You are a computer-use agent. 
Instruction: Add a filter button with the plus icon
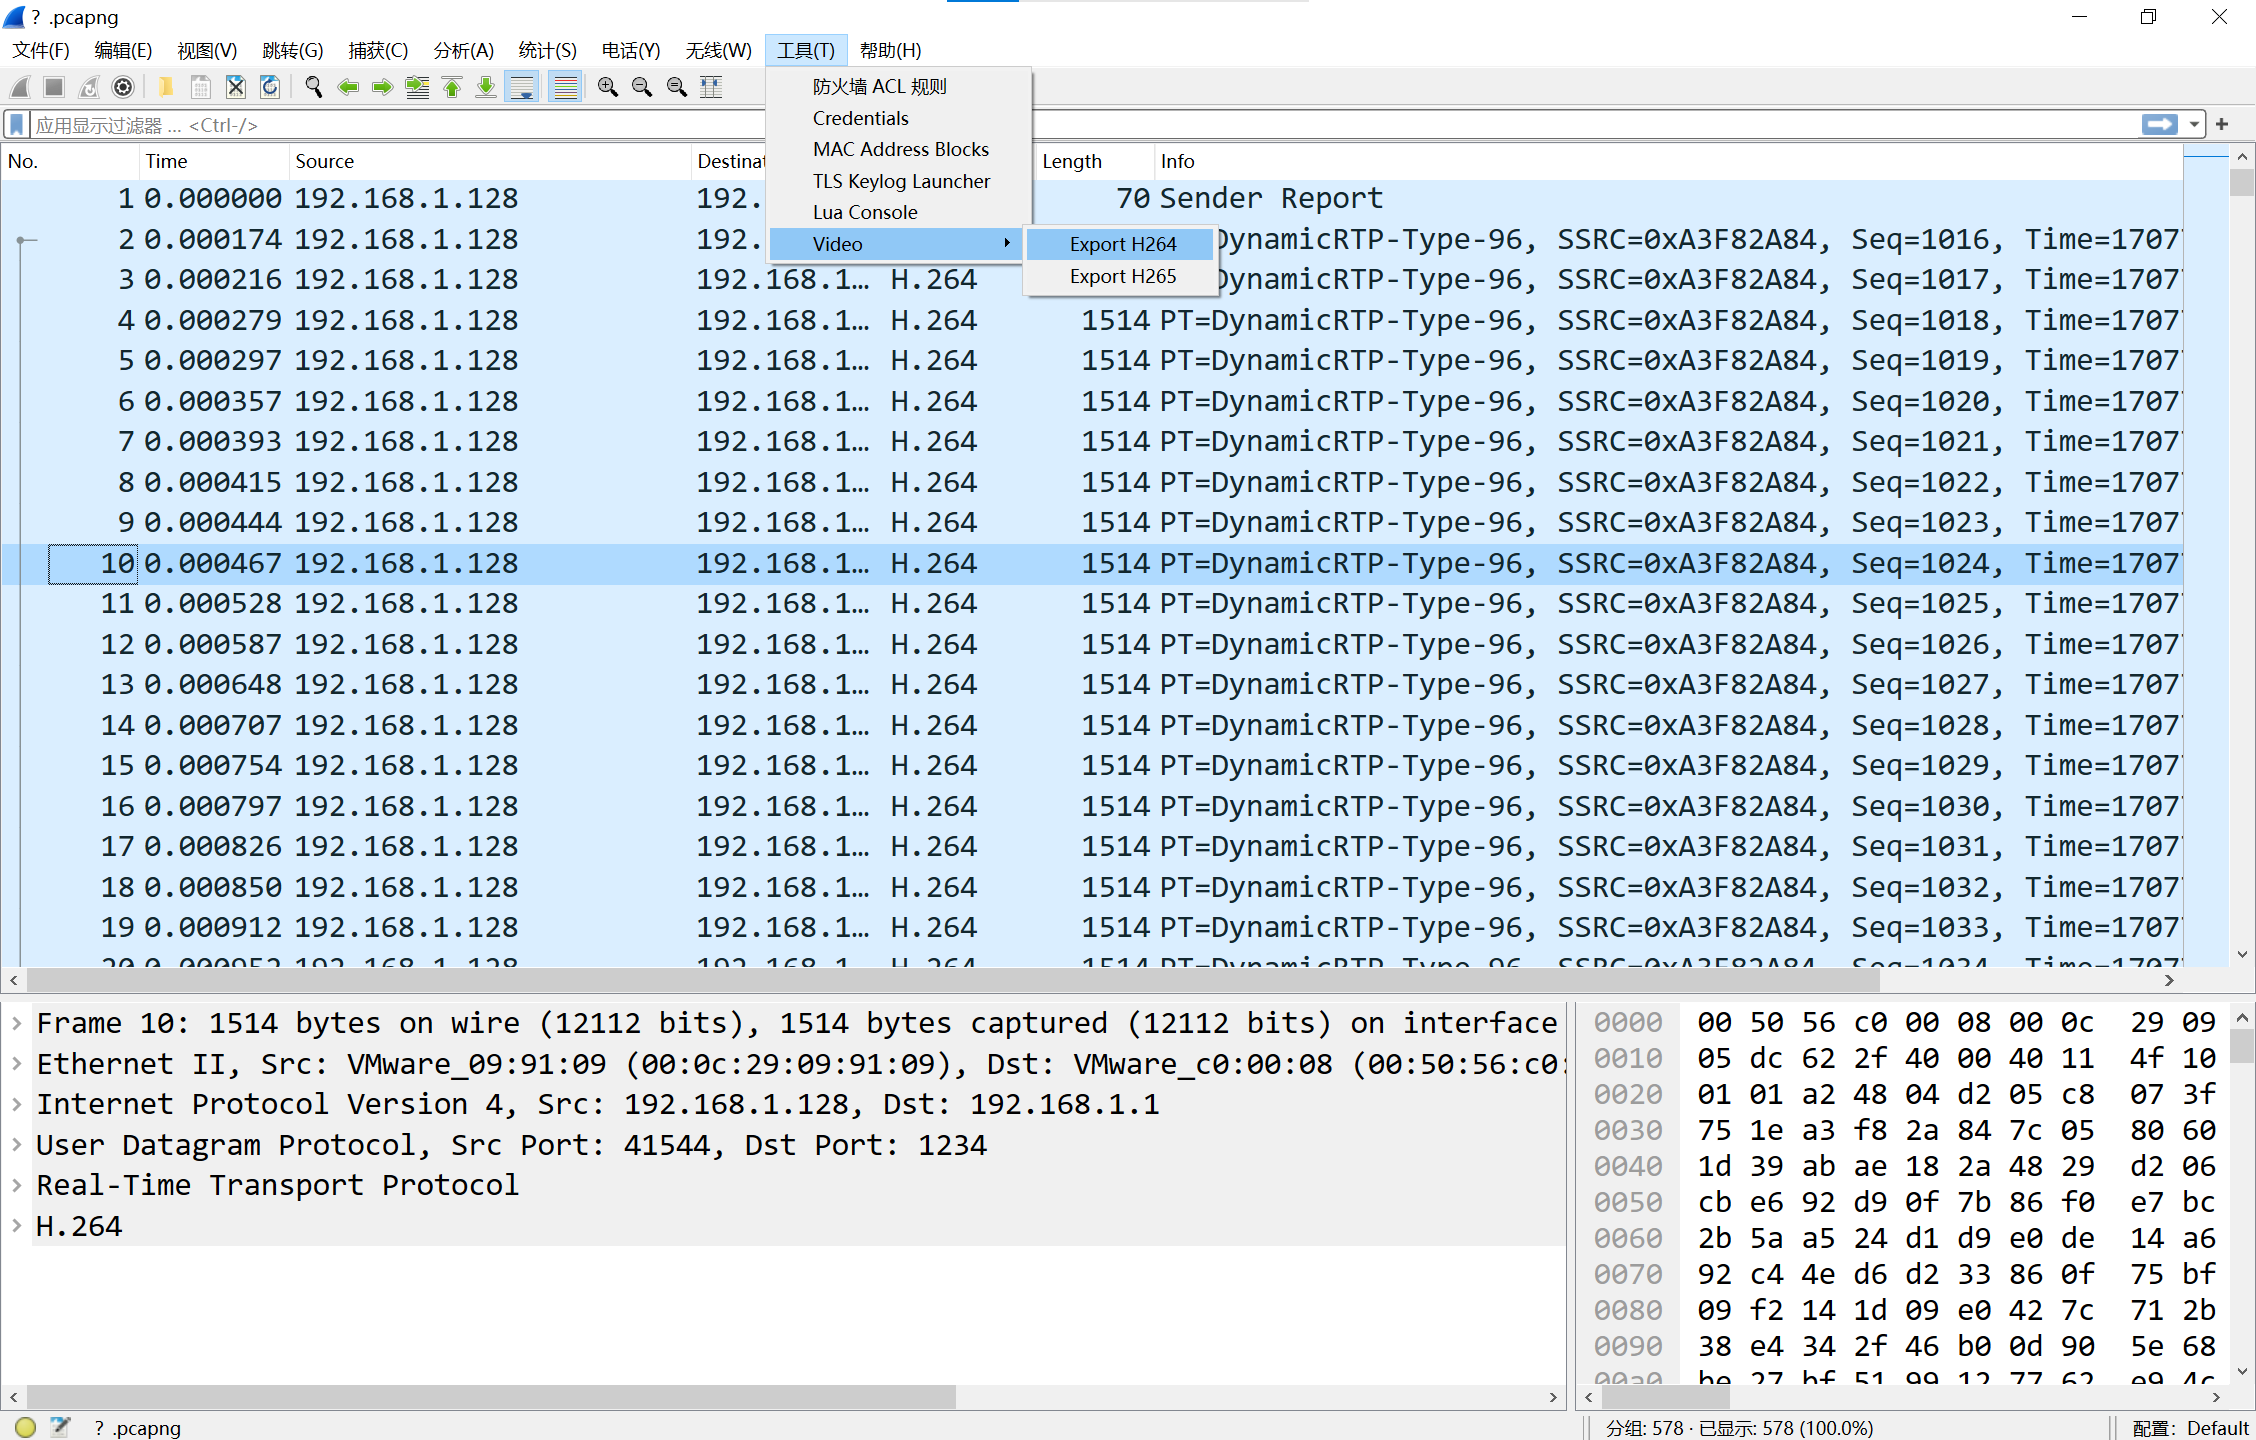pos(2222,124)
